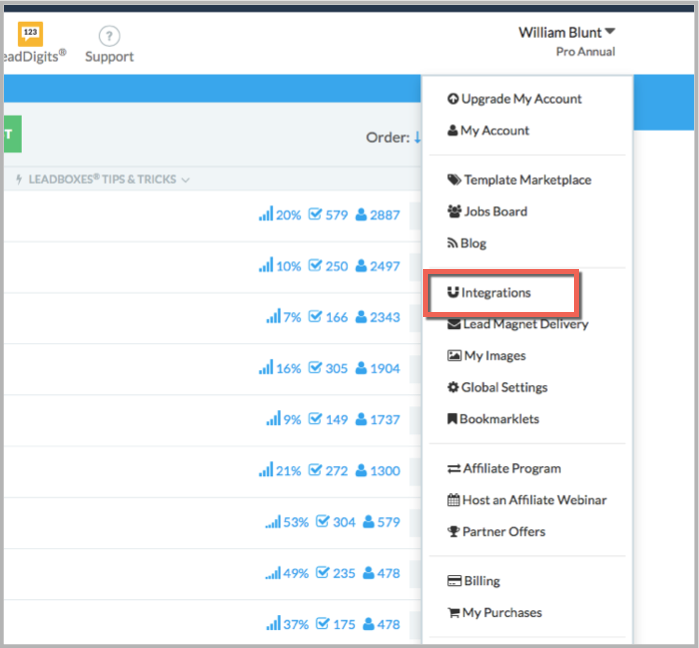Click the group icon beside Jobs Board
The image size is (699, 648).
coord(454,212)
